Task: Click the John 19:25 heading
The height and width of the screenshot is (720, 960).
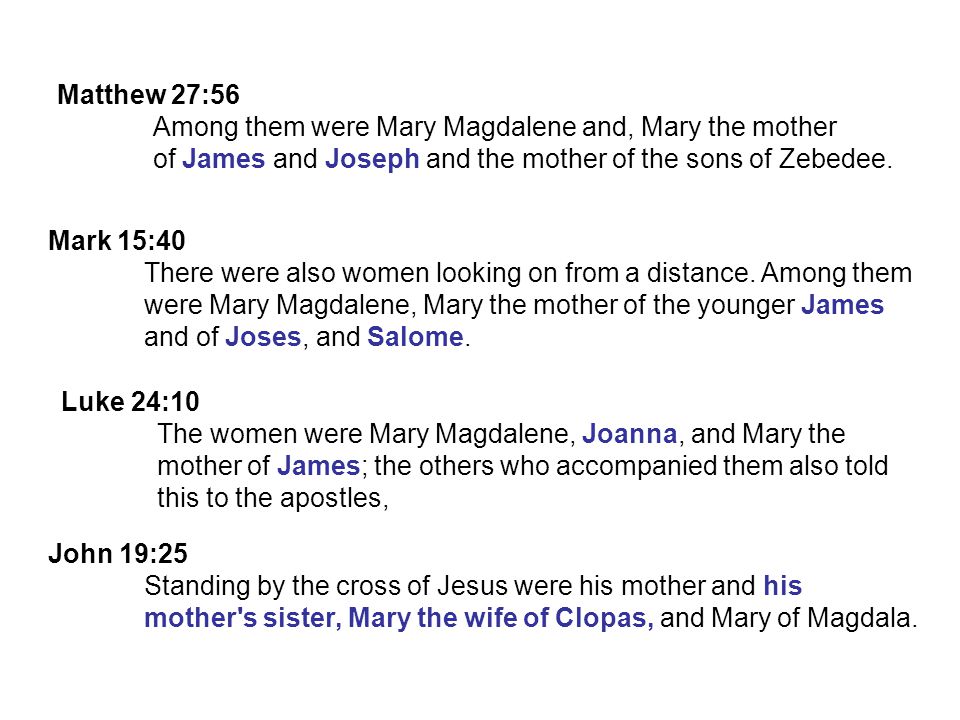Action: 118,553
